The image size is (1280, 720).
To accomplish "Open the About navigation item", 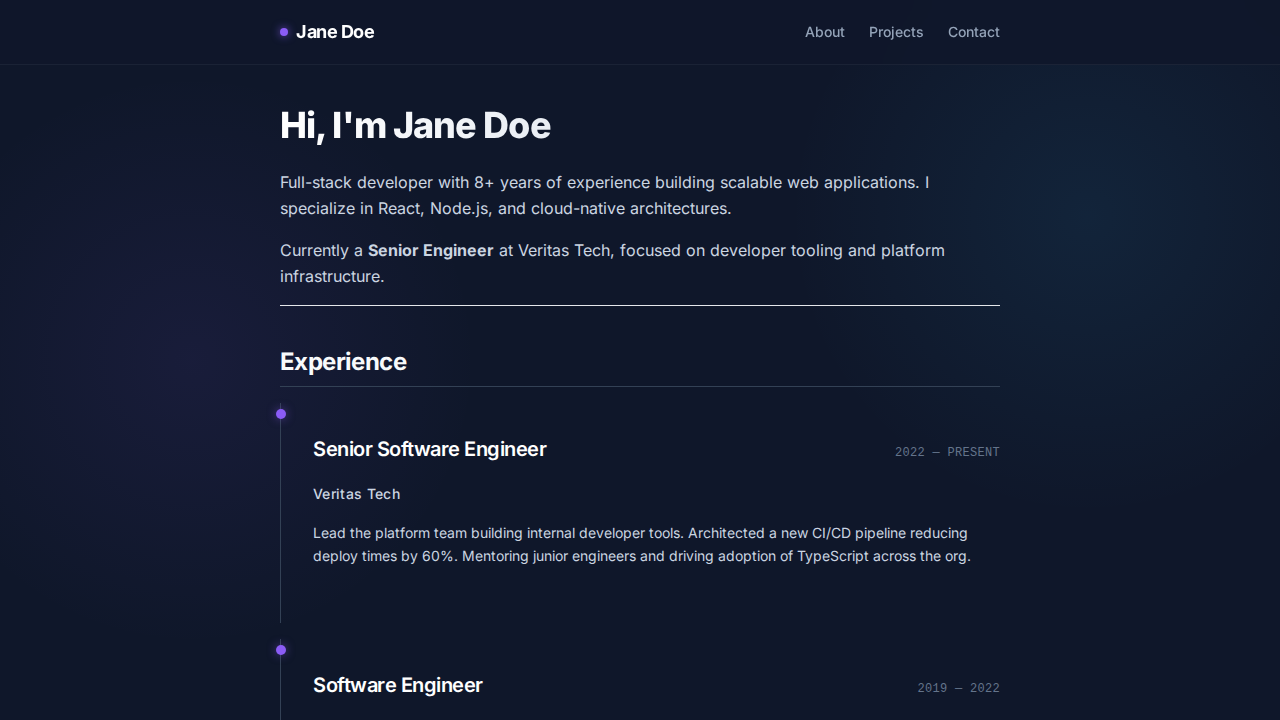I will tap(824, 32).
